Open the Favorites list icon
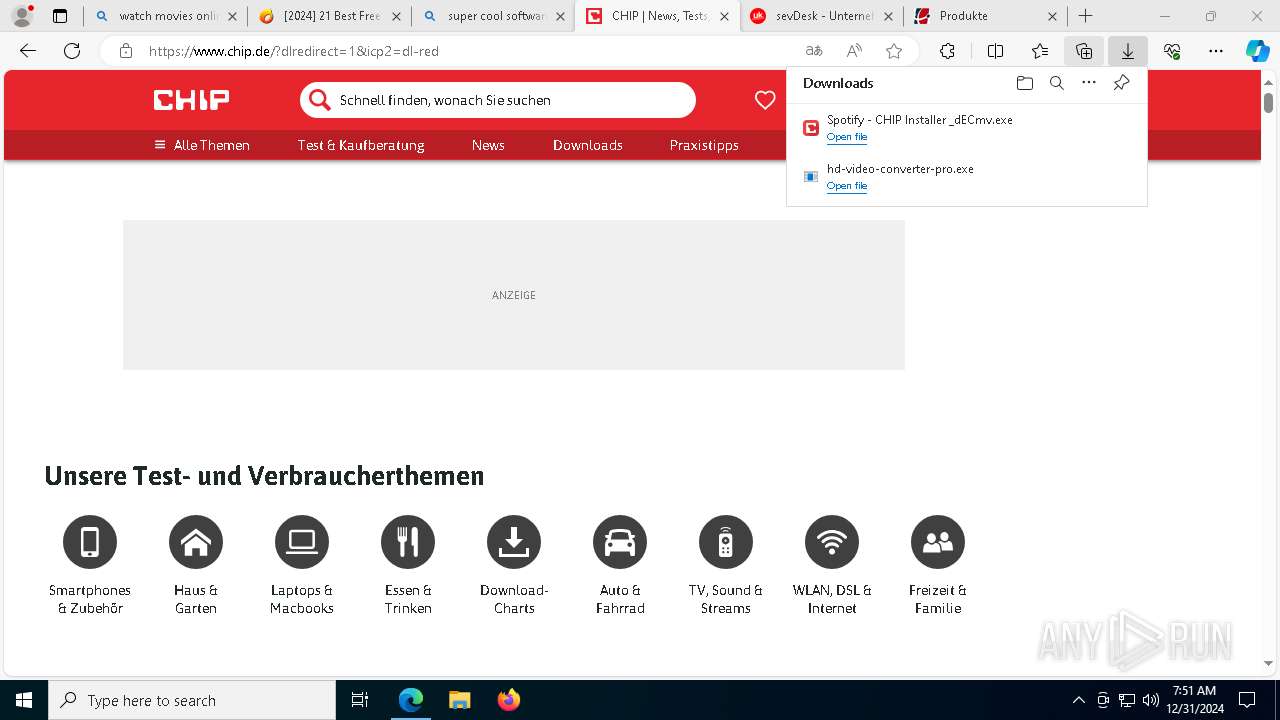The width and height of the screenshot is (1280, 720). (1040, 51)
